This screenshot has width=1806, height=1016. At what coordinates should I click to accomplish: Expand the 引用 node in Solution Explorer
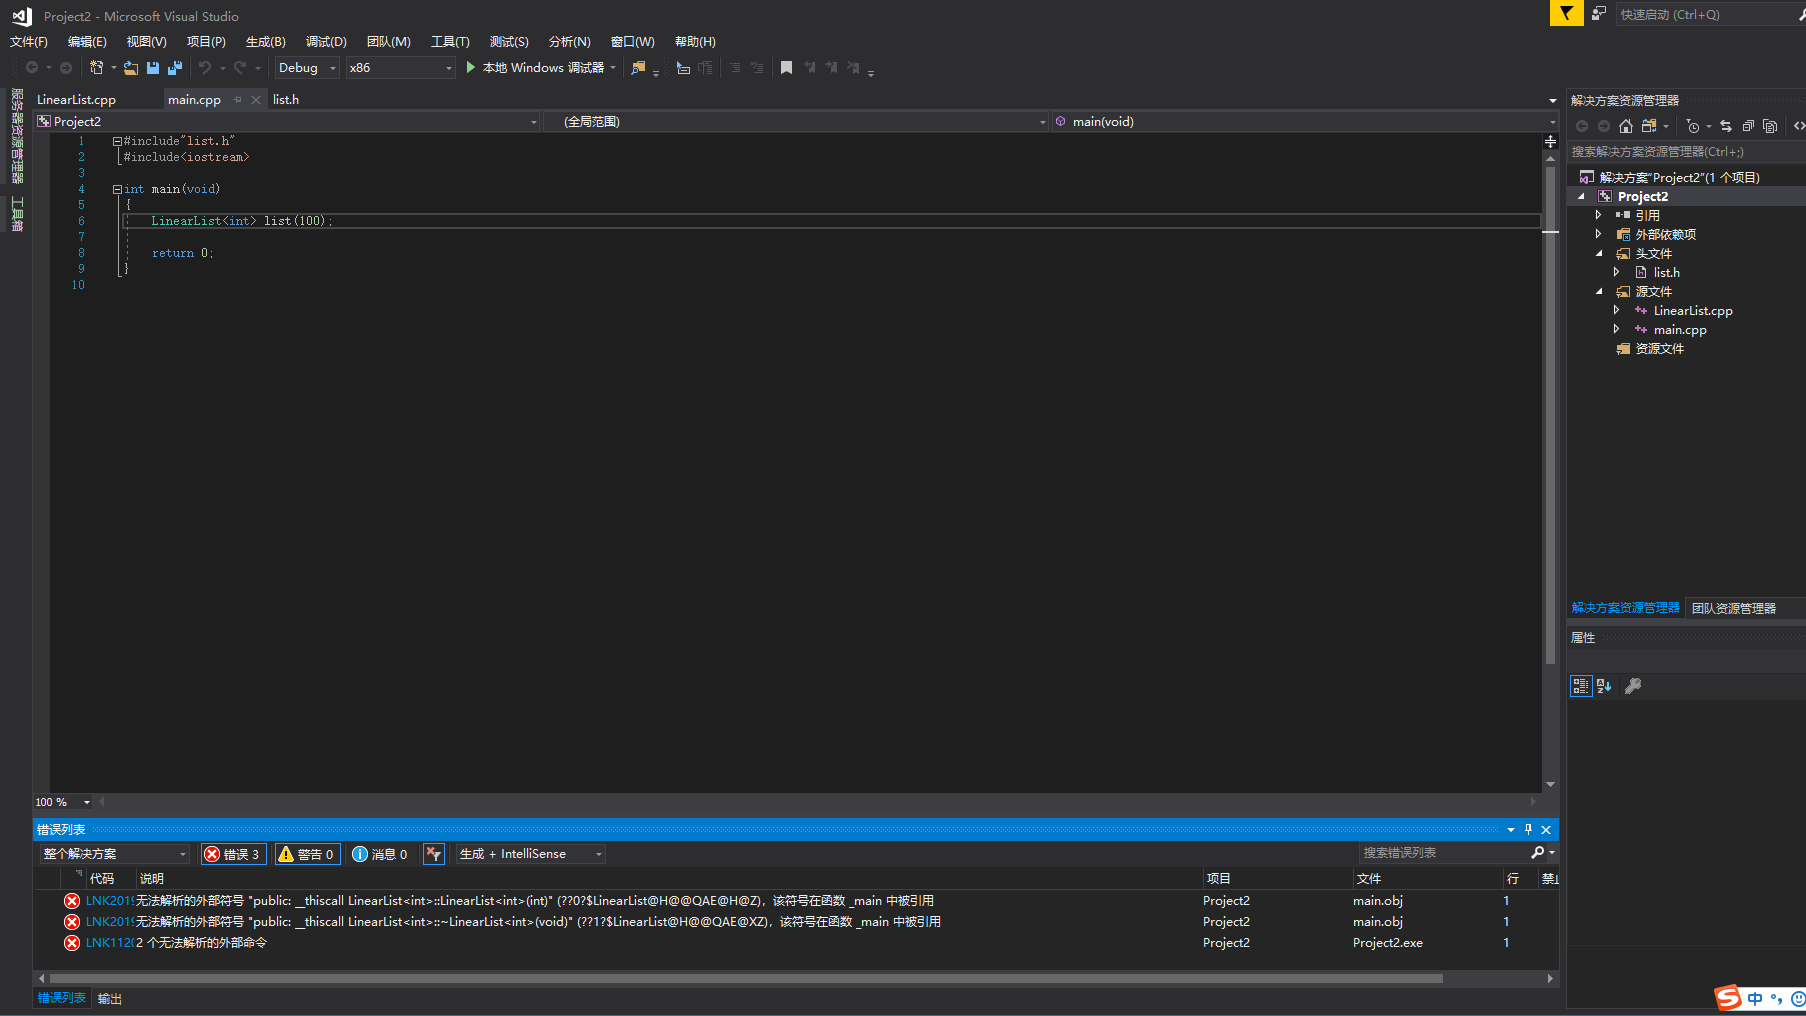(x=1598, y=215)
